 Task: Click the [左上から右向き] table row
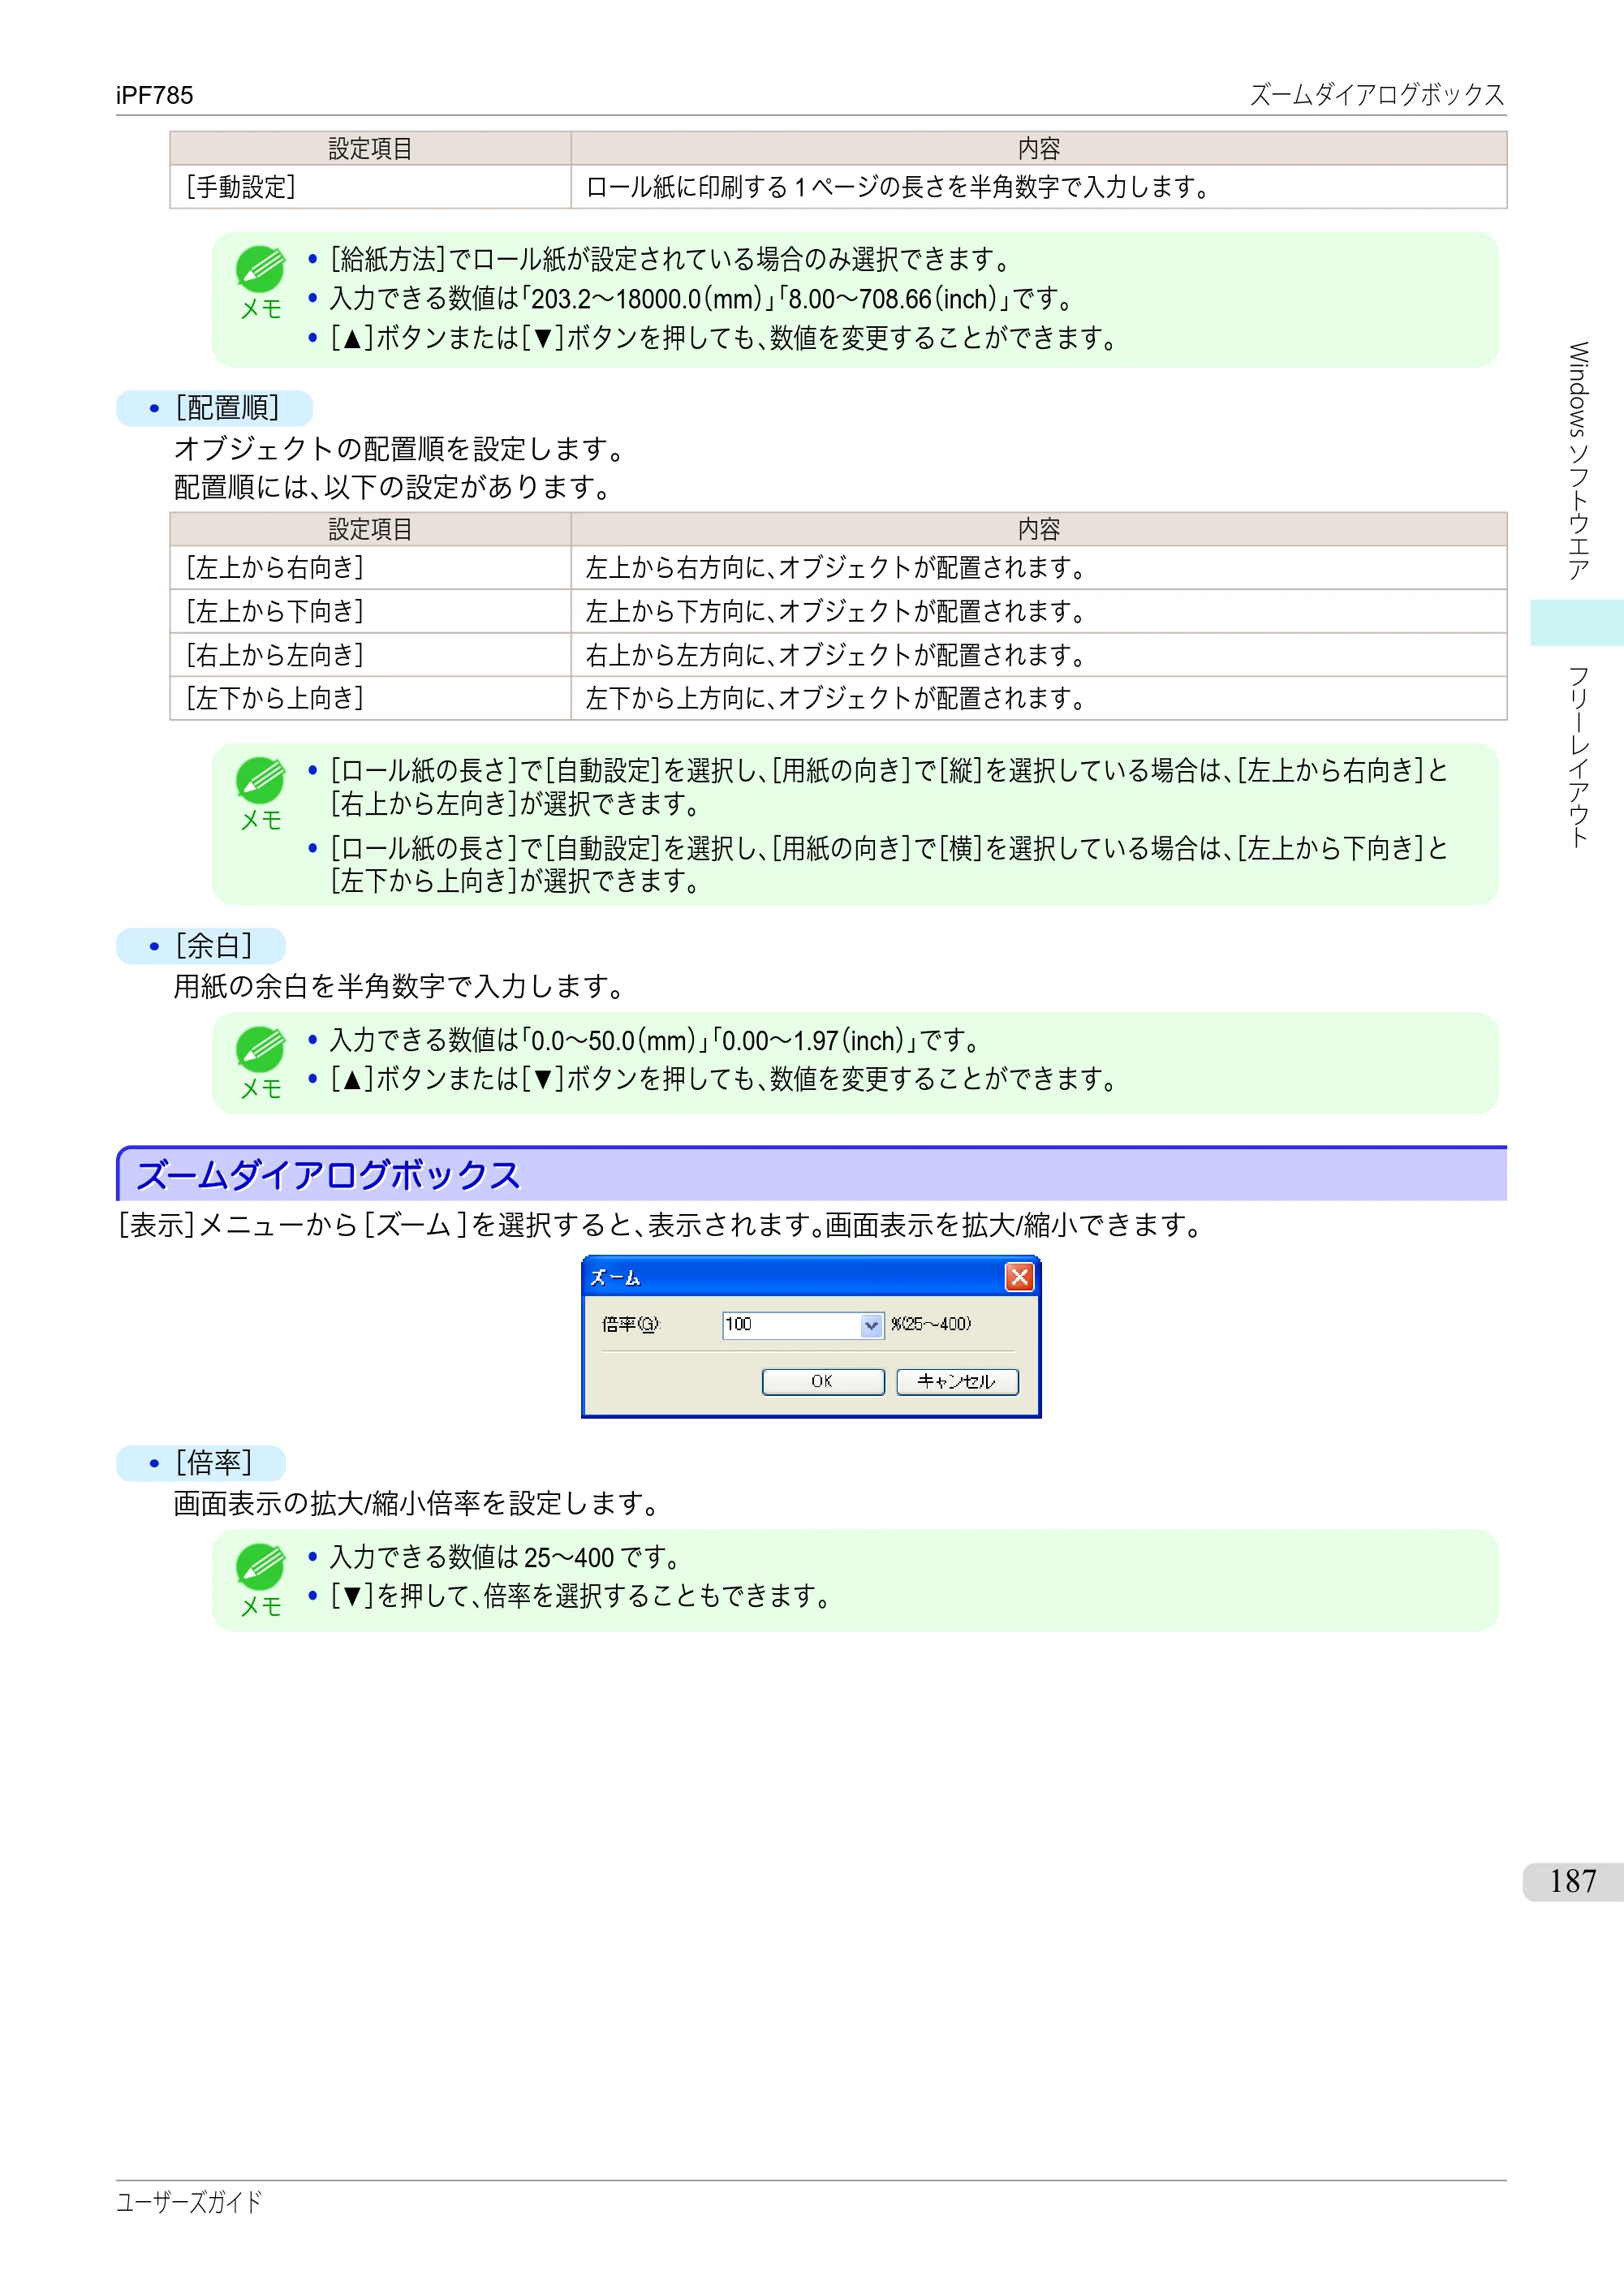(x=838, y=568)
